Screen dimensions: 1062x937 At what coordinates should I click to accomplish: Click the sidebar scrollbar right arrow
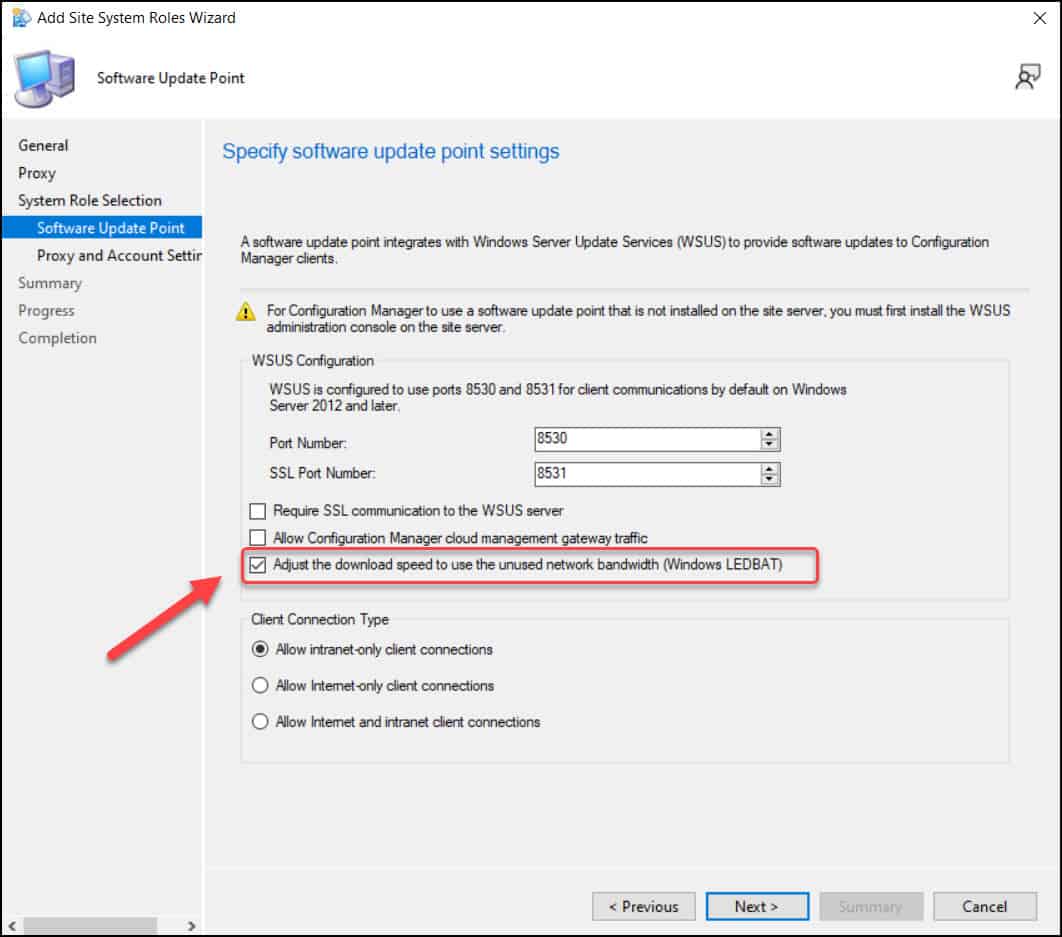(191, 925)
